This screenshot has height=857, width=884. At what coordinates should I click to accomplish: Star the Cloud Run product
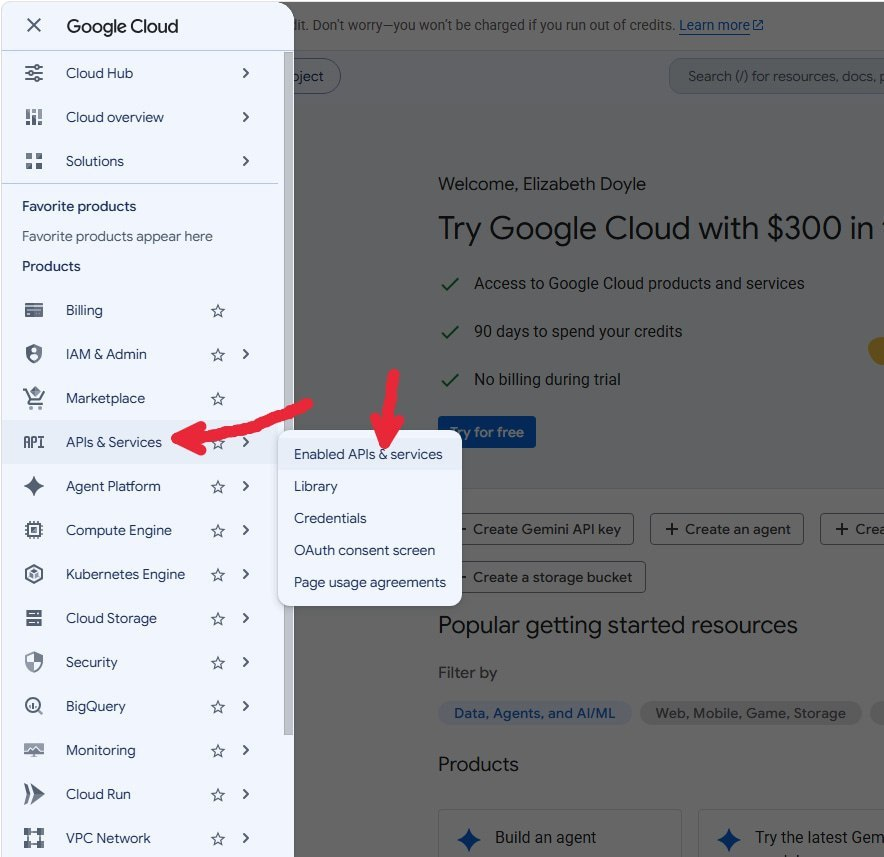tap(218, 794)
